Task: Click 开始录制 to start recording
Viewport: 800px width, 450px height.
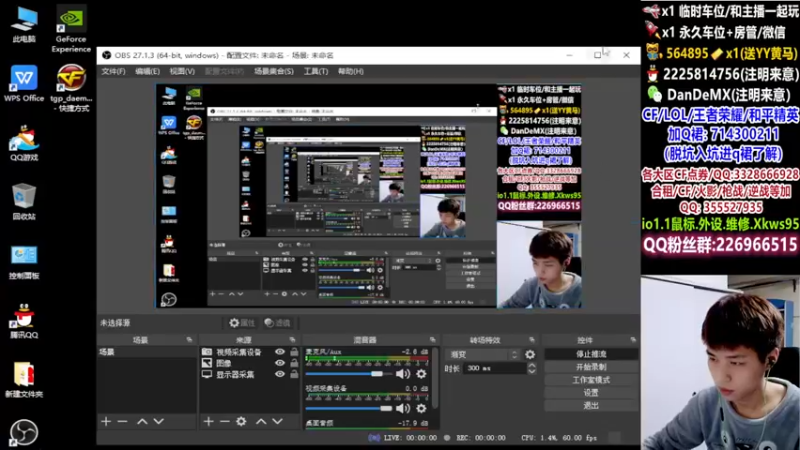Action: tap(591, 367)
